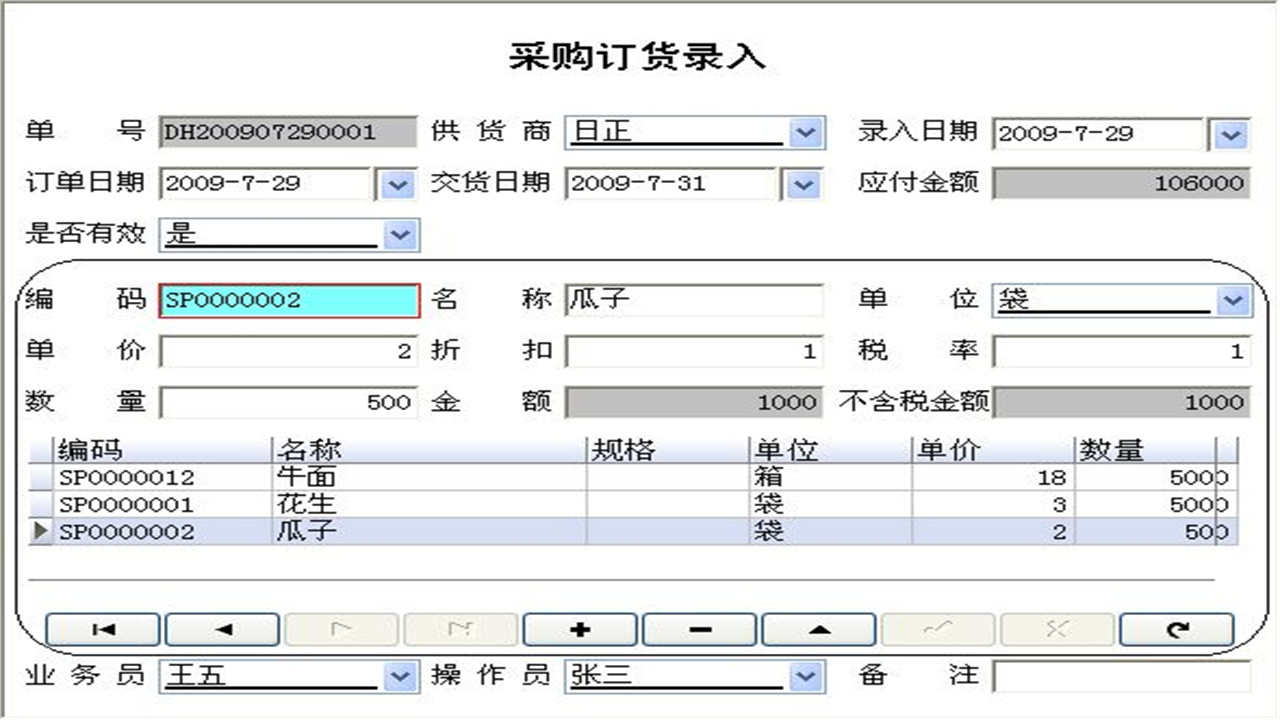
Task: Open the 业务员 salesperson dropdown
Action: [400, 676]
